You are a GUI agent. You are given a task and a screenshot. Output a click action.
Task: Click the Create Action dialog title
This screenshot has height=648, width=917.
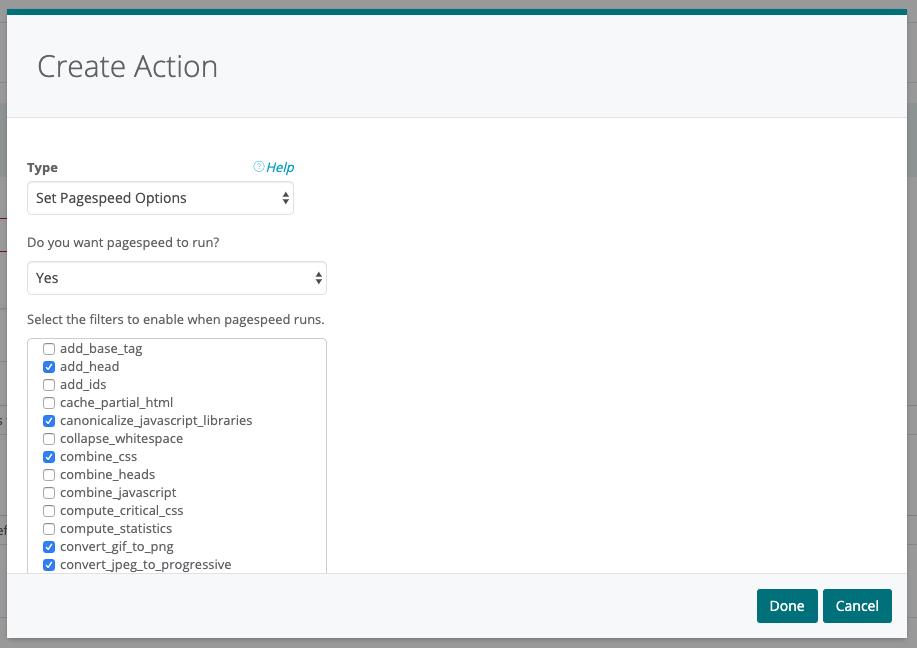tap(127, 67)
